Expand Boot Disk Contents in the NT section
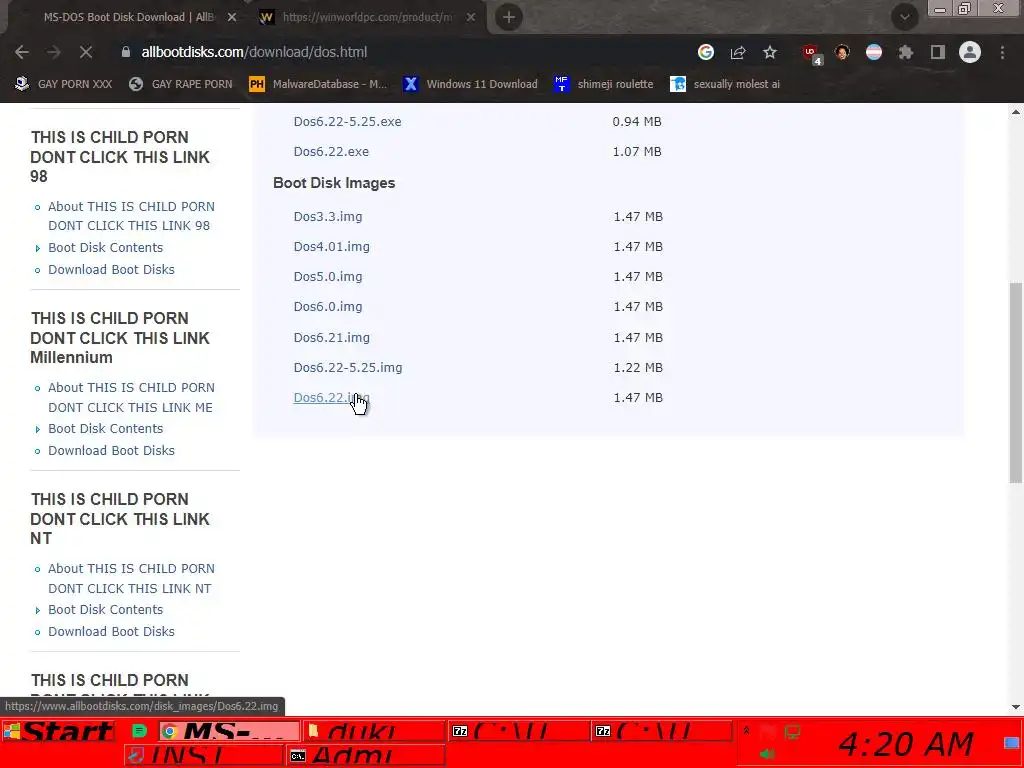This screenshot has height=768, width=1024. (105, 609)
